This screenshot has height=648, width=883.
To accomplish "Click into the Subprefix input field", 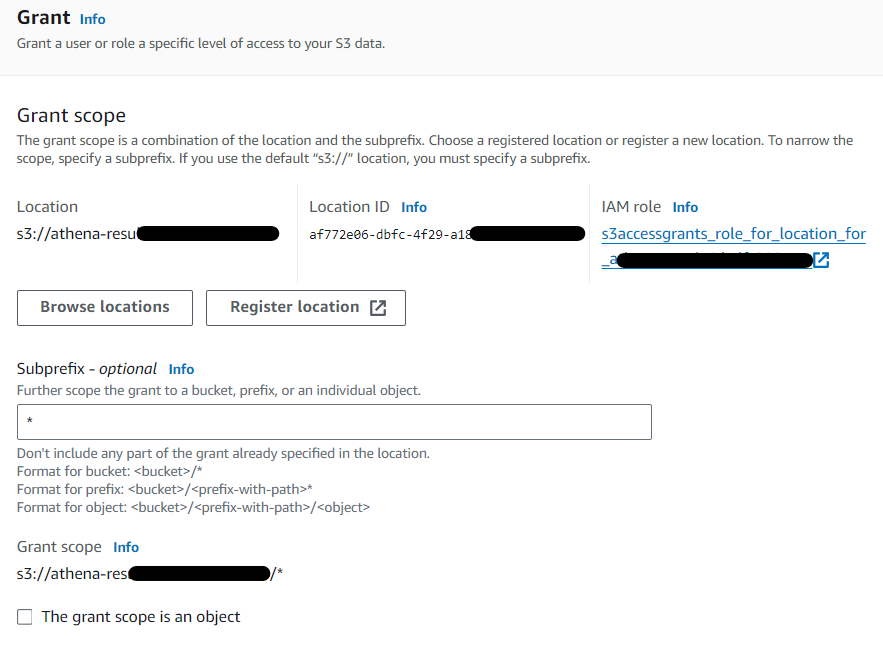I will 335,422.
